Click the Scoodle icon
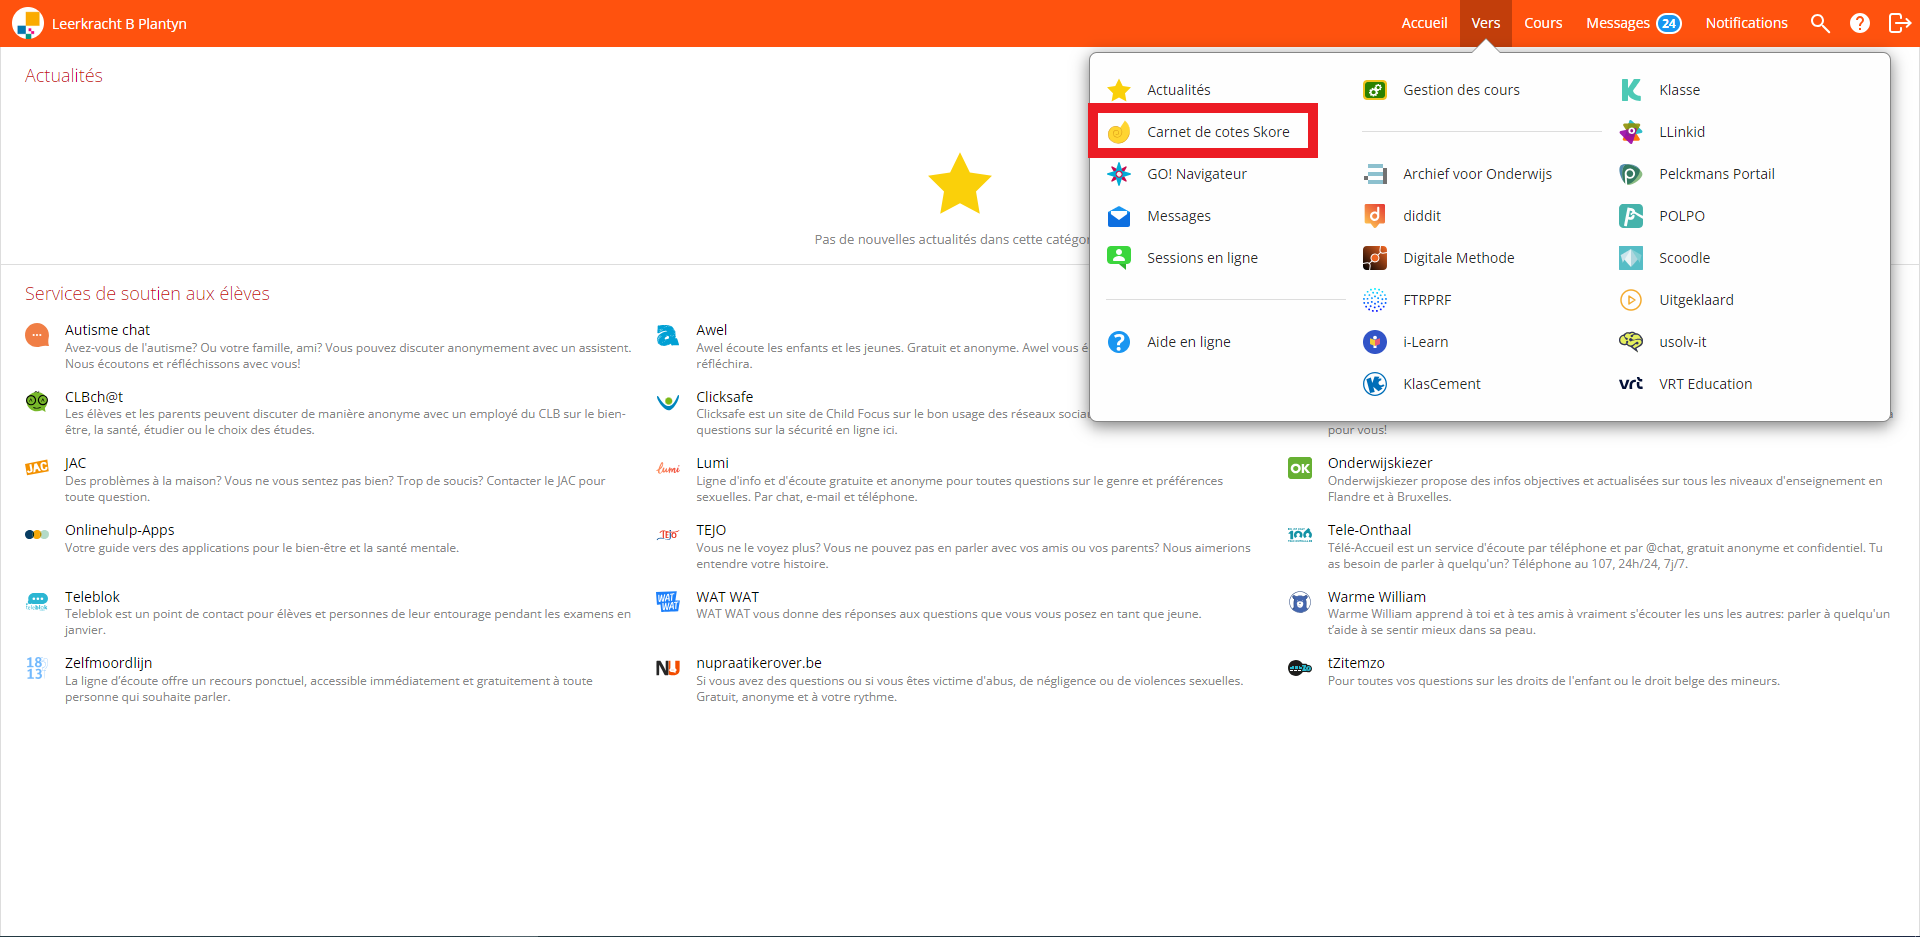Screen dimensions: 1920x937 tap(1631, 258)
